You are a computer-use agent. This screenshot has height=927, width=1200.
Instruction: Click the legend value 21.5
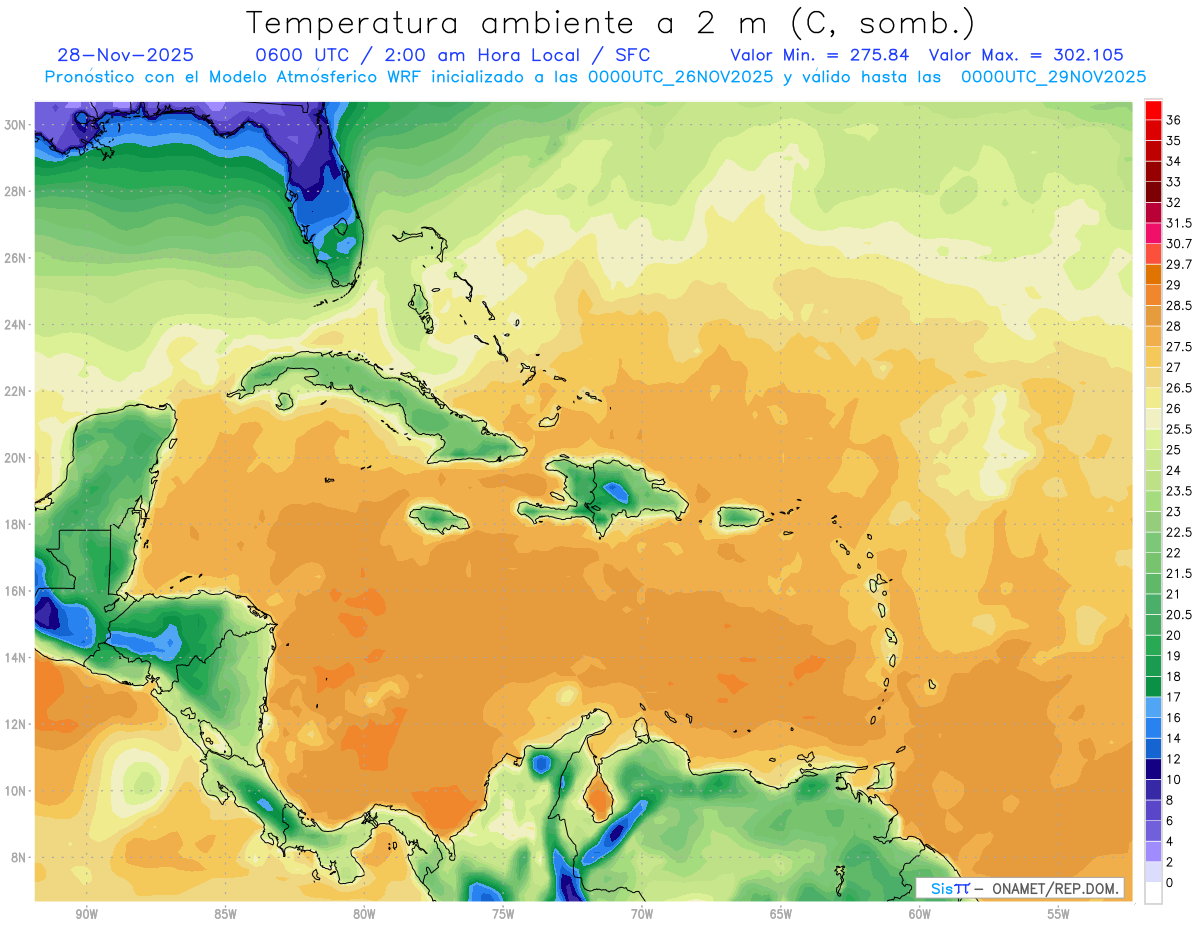1179,573
